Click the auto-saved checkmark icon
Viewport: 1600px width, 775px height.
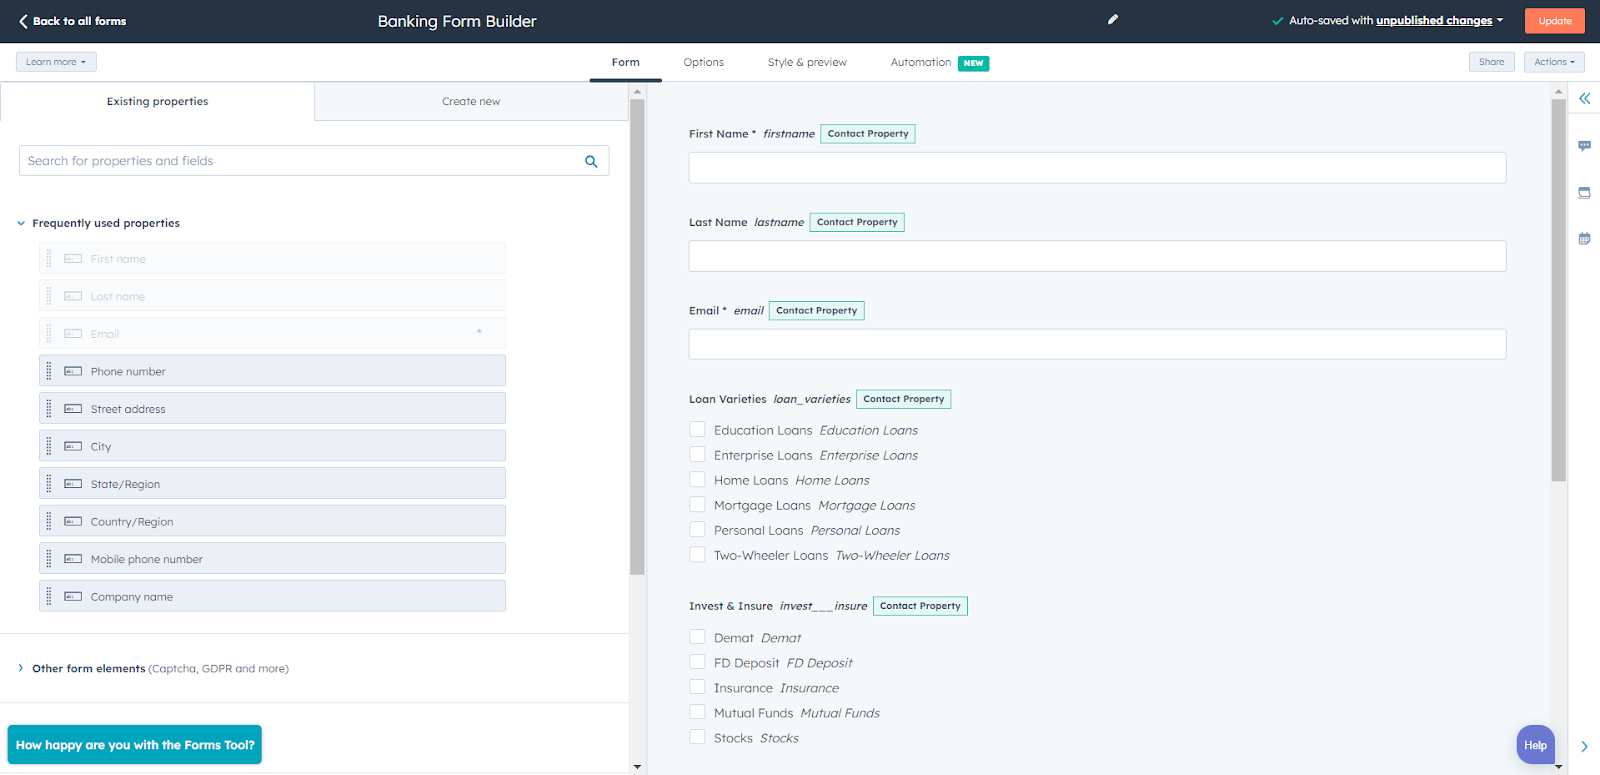click(x=1277, y=21)
